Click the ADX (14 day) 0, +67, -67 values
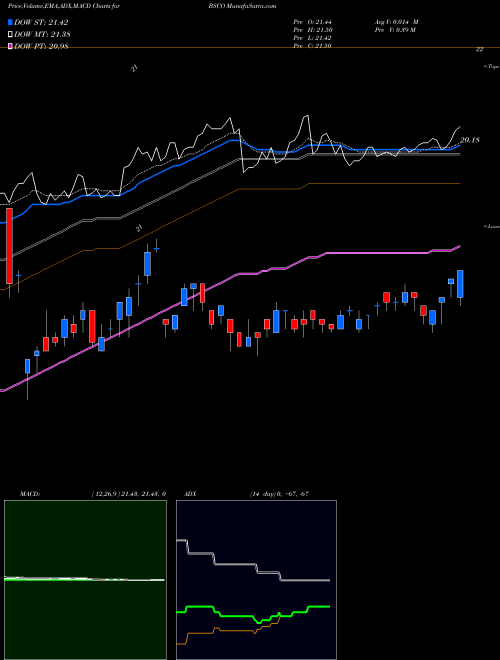500x660 pixels. 279,494
